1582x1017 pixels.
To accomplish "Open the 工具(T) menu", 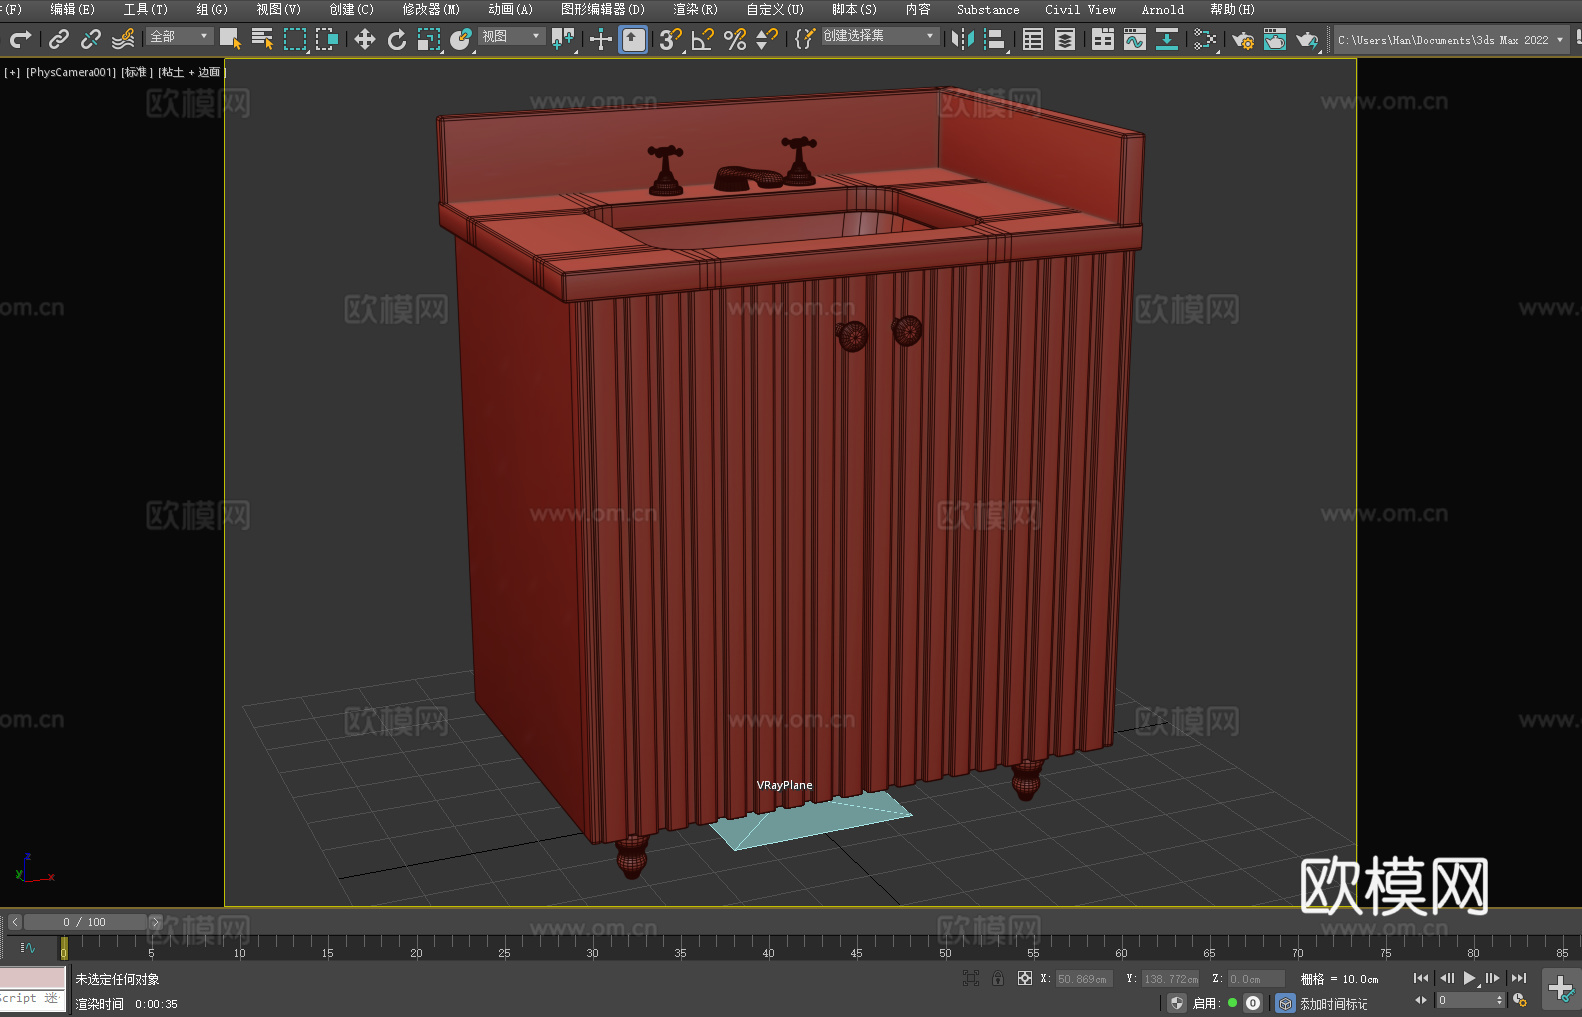I will click(145, 9).
